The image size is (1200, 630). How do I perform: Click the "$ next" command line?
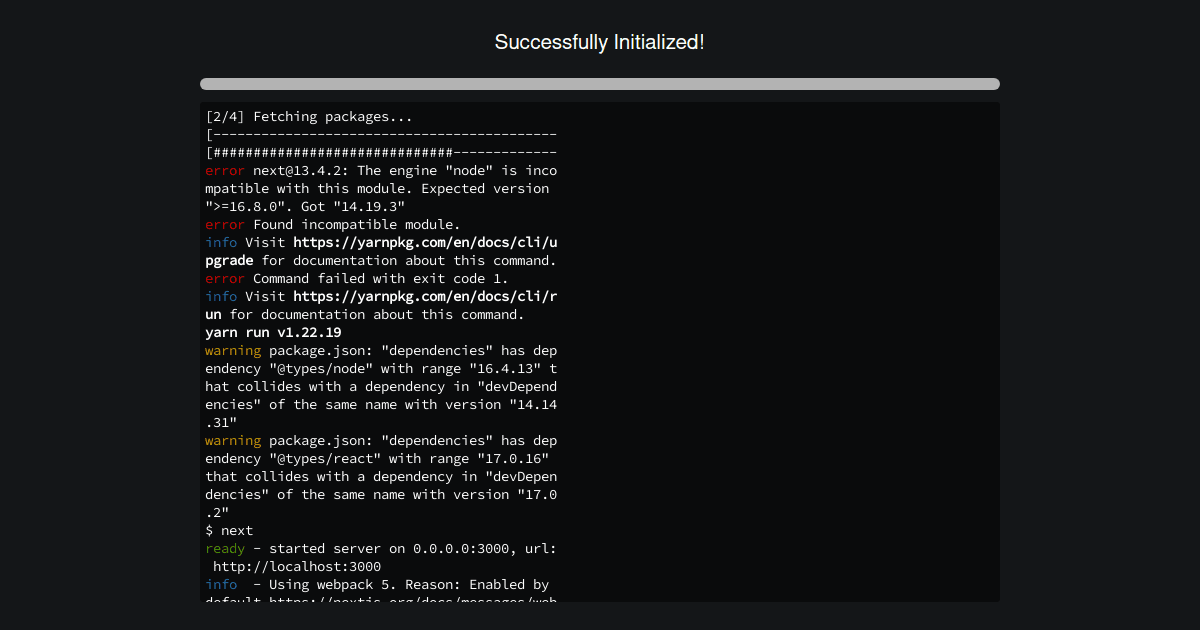click(229, 531)
